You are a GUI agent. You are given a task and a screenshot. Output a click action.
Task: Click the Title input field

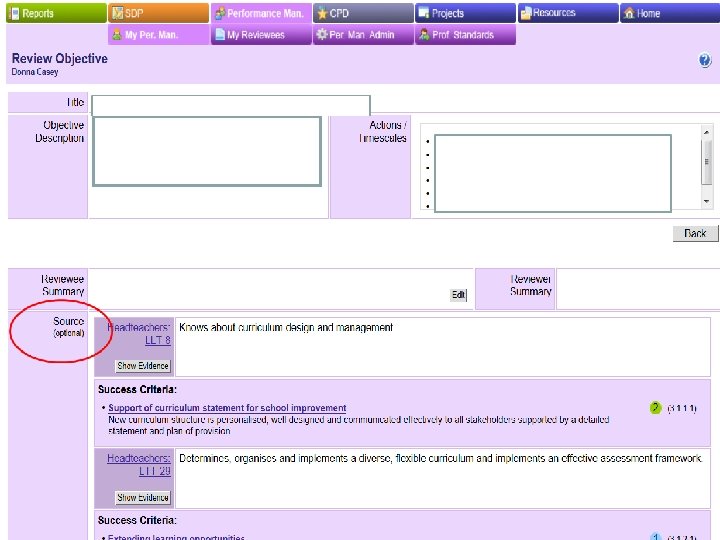tap(231, 105)
